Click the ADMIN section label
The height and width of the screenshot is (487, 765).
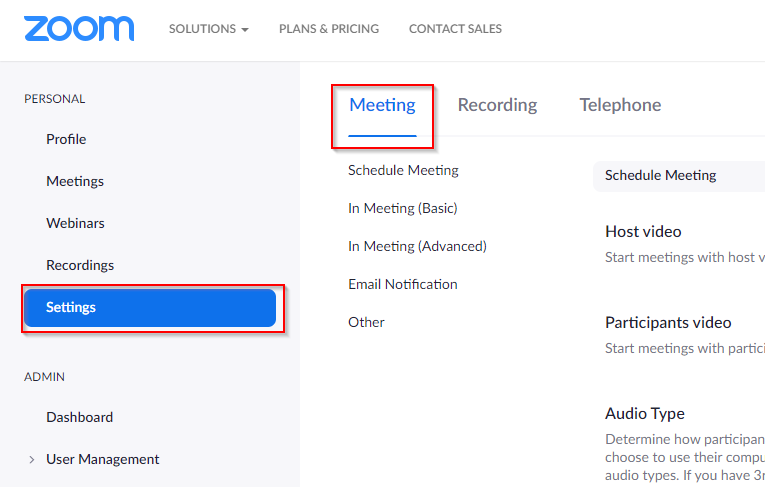[x=44, y=377]
